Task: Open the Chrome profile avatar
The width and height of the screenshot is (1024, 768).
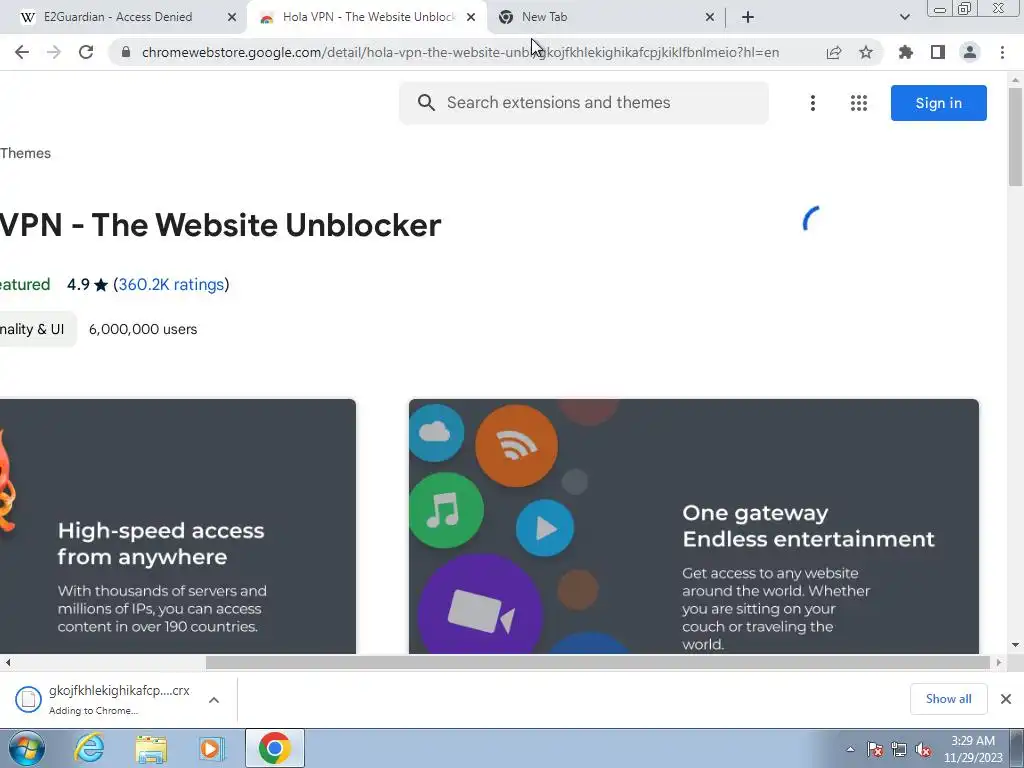Action: click(970, 52)
